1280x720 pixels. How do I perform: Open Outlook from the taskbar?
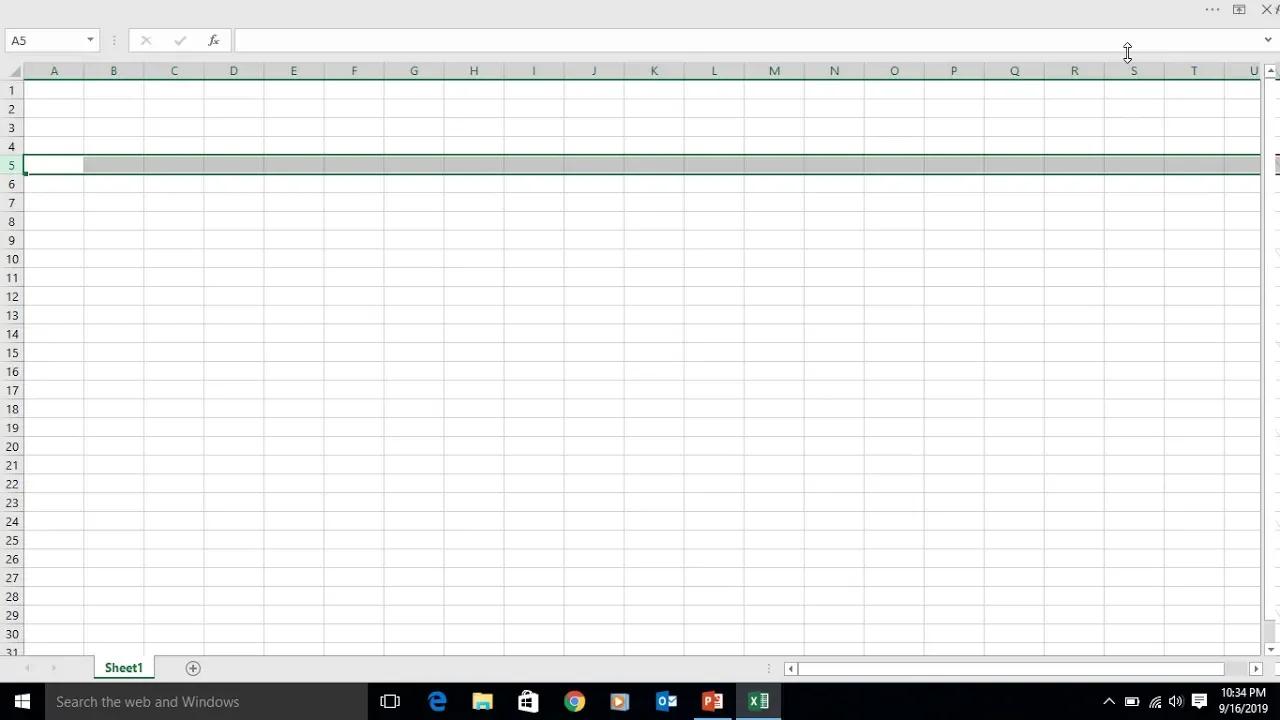[666, 701]
